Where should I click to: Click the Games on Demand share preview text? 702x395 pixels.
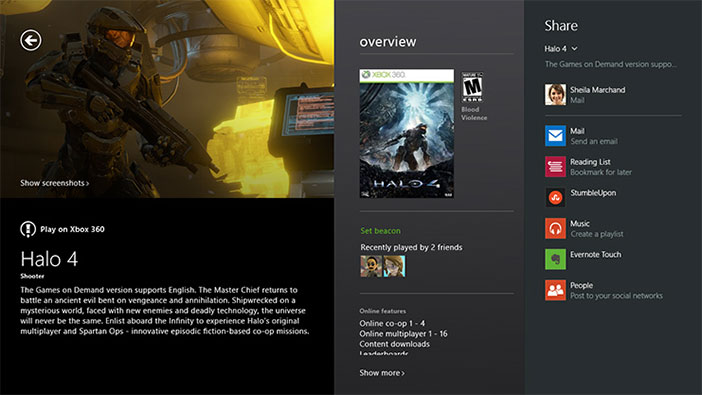611,64
